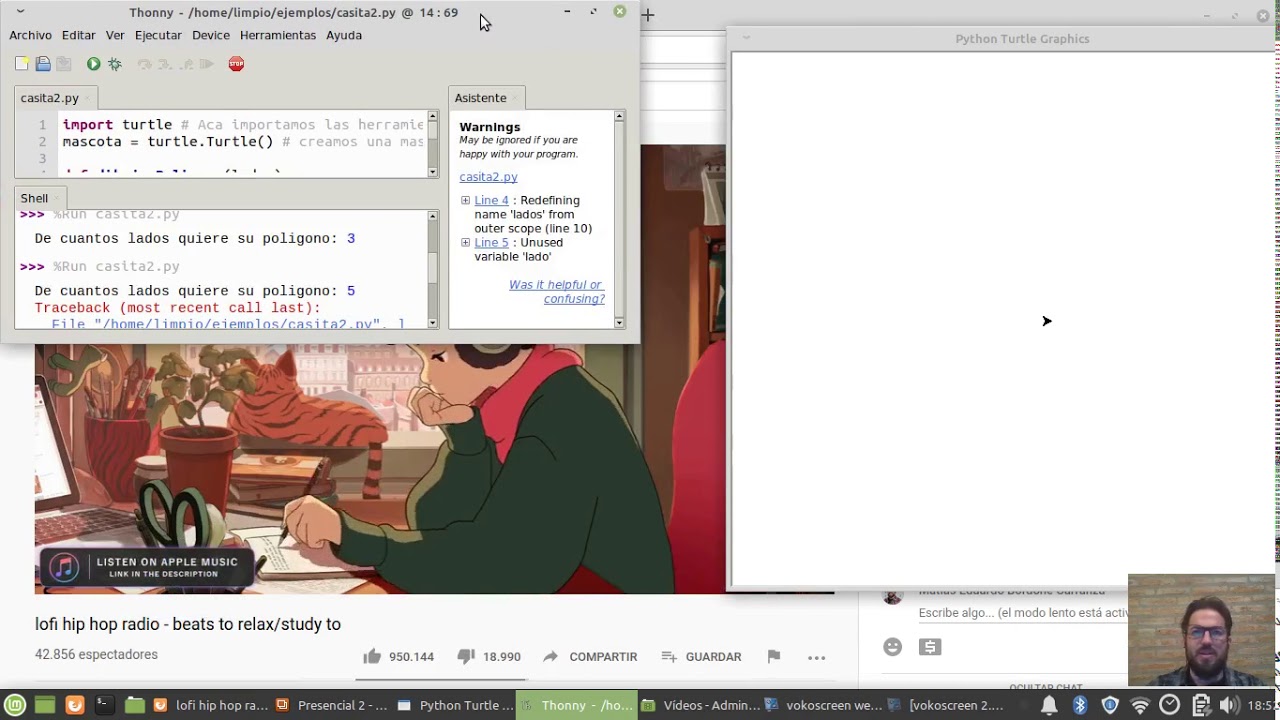
Task: Click editor vertical scrollbar up arrow
Action: click(432, 117)
